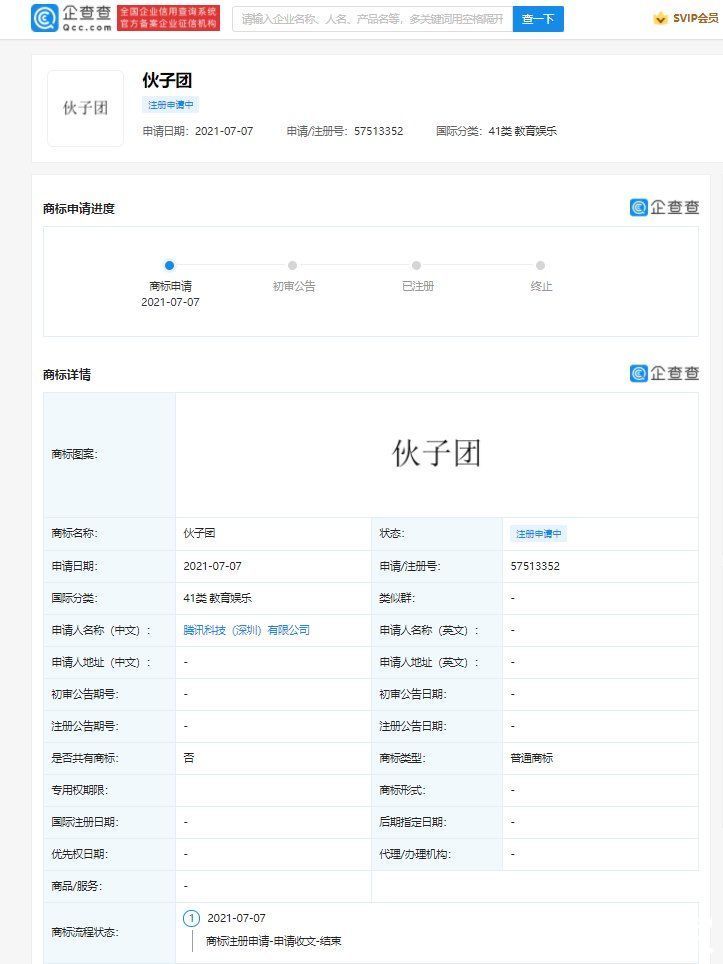Open the SVIP会员 link
723x964 pixels.
(x=695, y=18)
